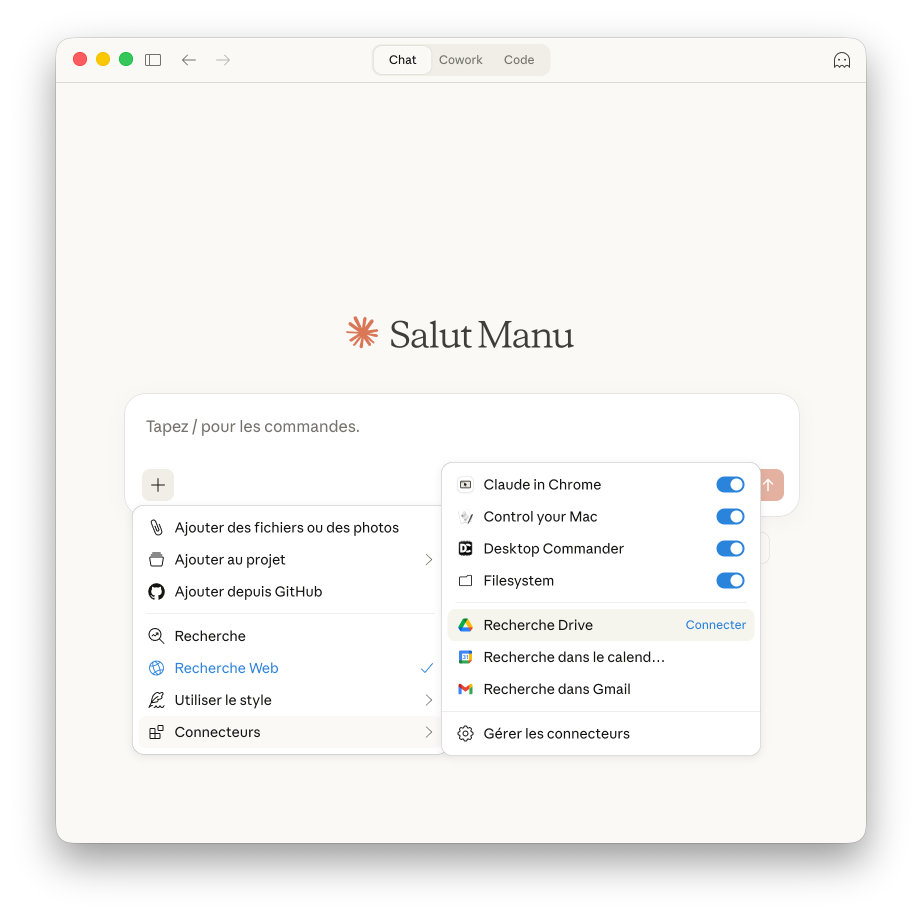Image resolution: width=922 pixels, height=917 pixels.
Task: Open the Connecteurs submenu chevron
Action: coord(428,732)
